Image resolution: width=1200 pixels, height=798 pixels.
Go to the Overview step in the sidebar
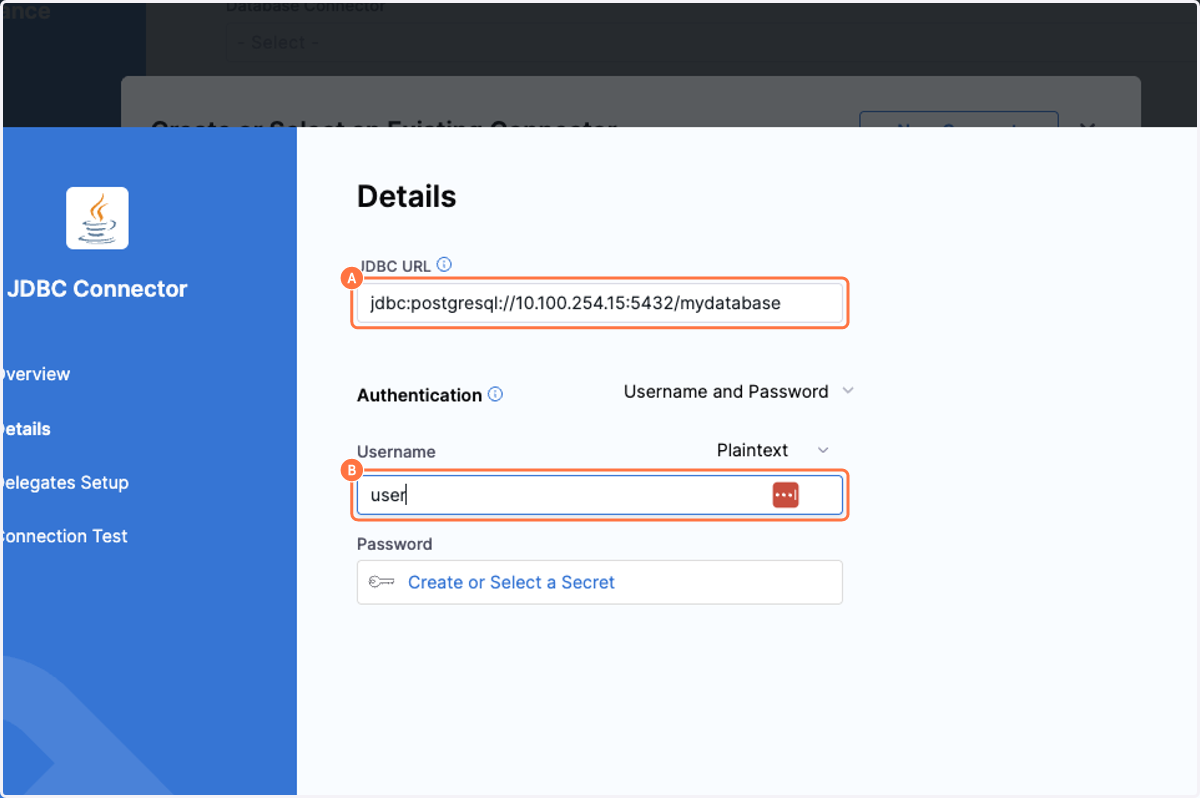(35, 374)
